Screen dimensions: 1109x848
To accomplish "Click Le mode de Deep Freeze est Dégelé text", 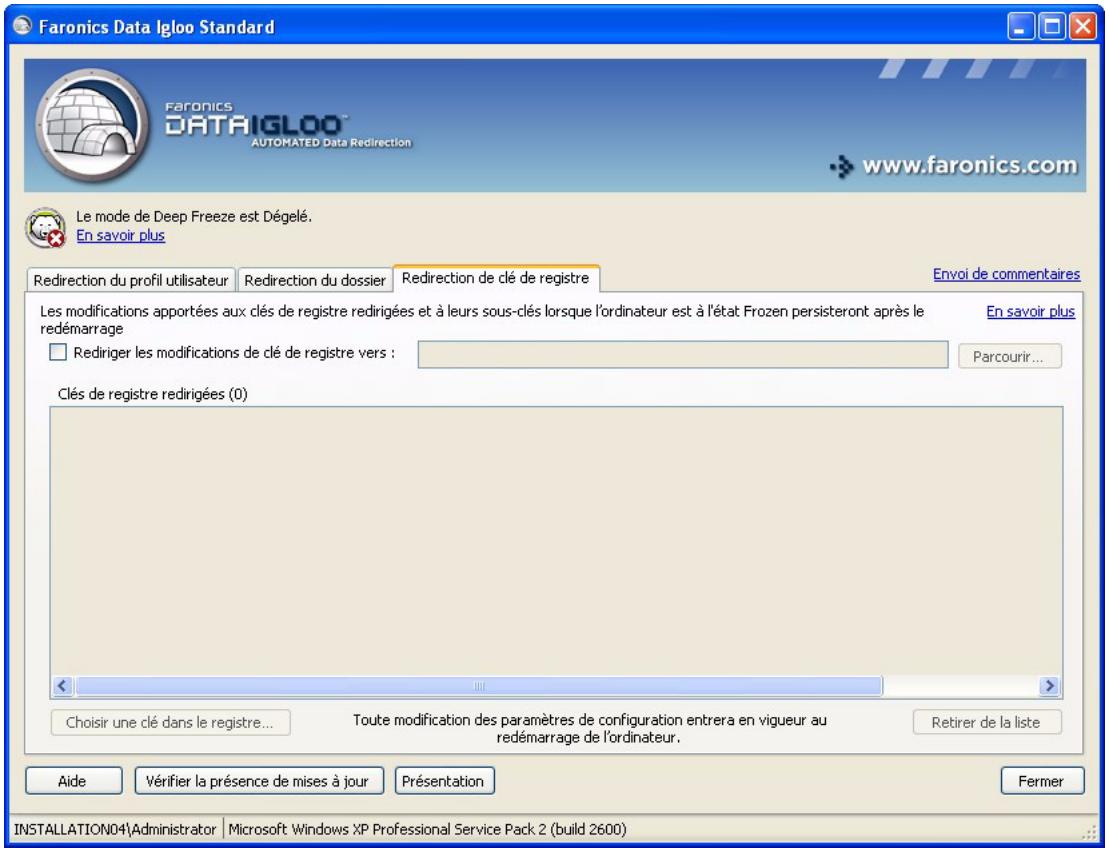I will click(194, 216).
